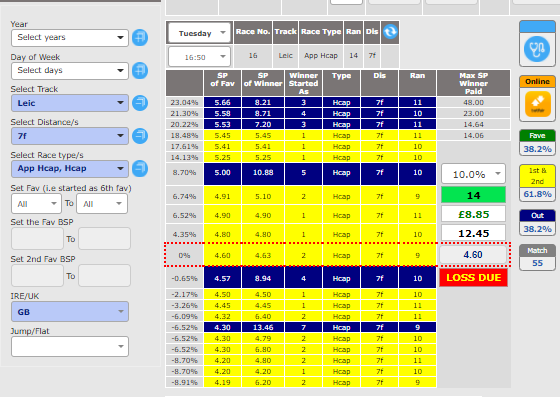Click the 10.88 SP of Winner cell

[x=263, y=173]
